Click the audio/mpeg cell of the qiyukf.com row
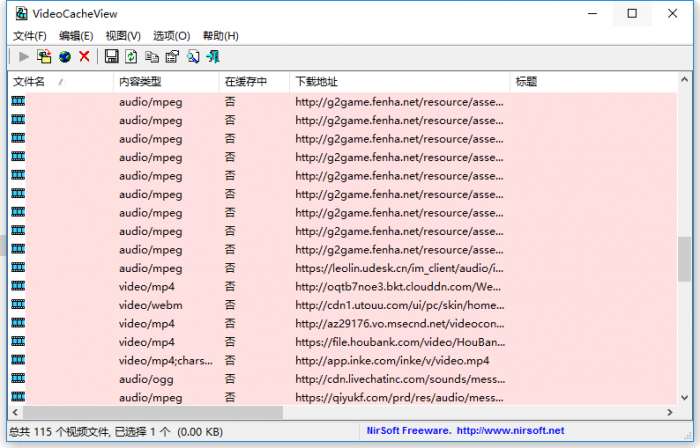Image resolution: width=700 pixels, height=448 pixels. (150, 398)
